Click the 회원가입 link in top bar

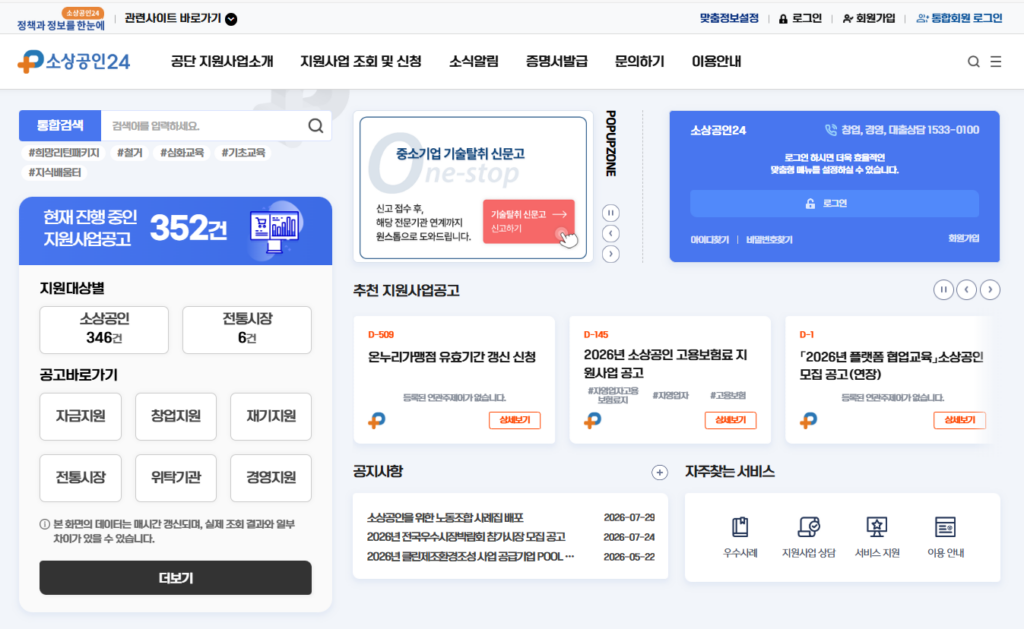pyautogui.click(x=869, y=18)
